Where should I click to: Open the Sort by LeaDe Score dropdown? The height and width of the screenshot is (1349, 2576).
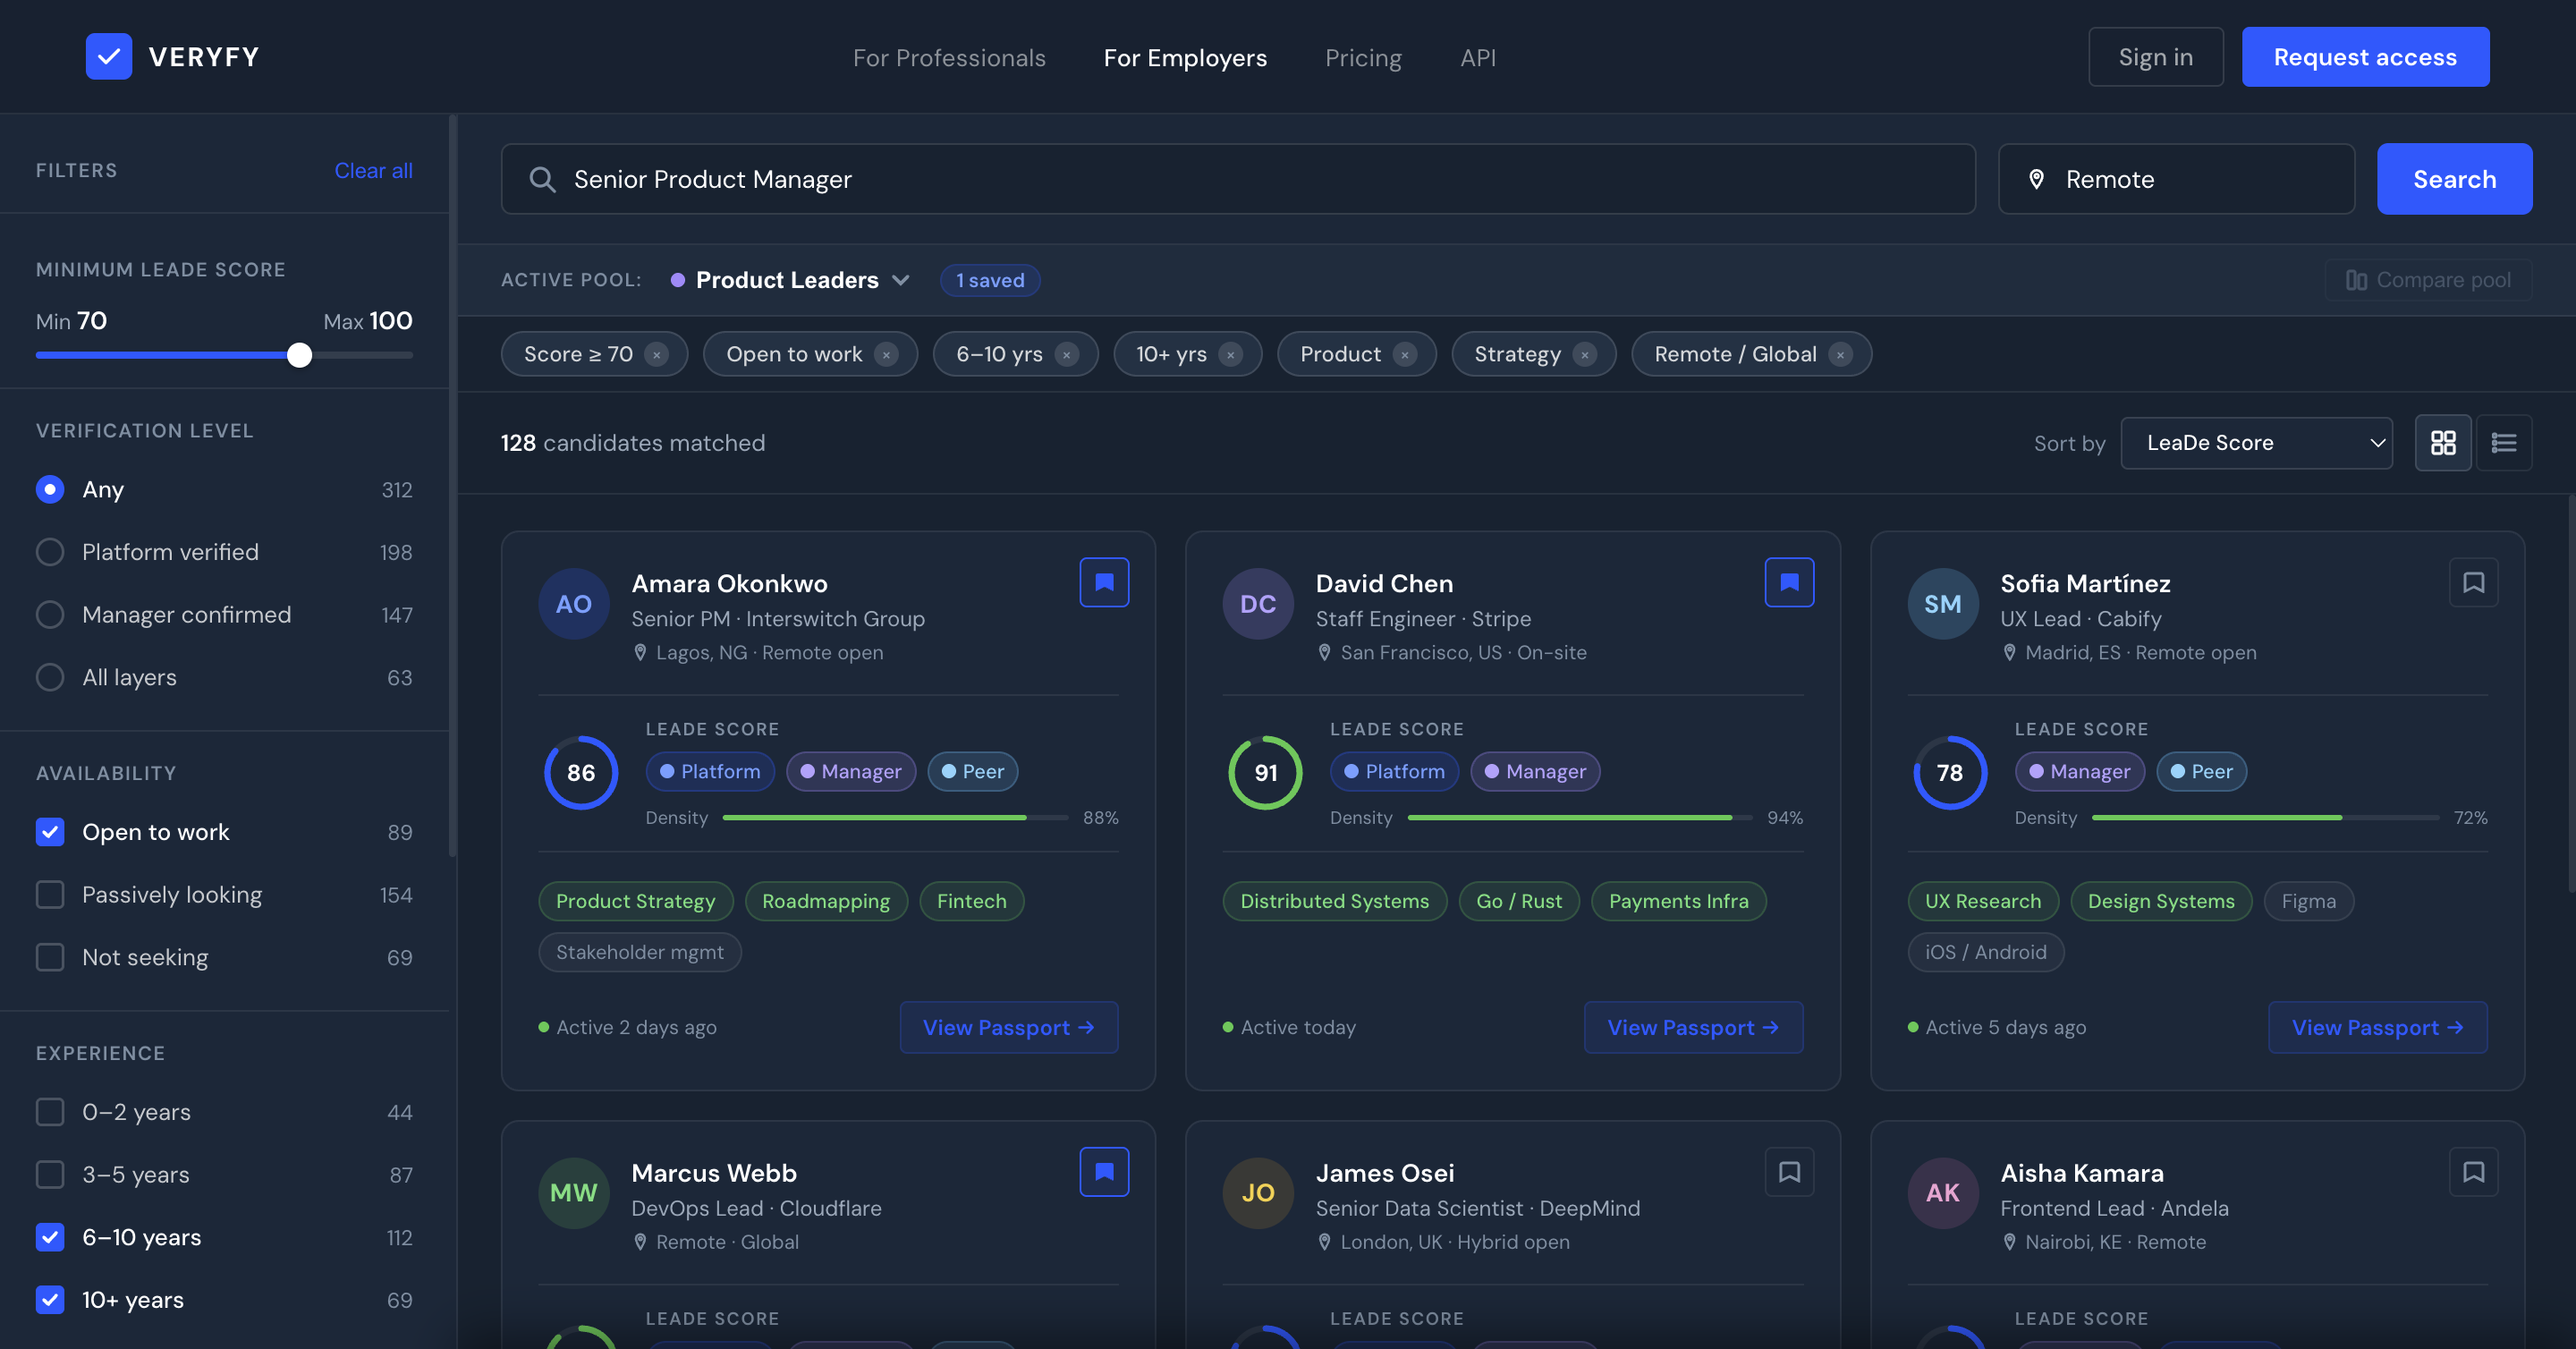[2256, 443]
